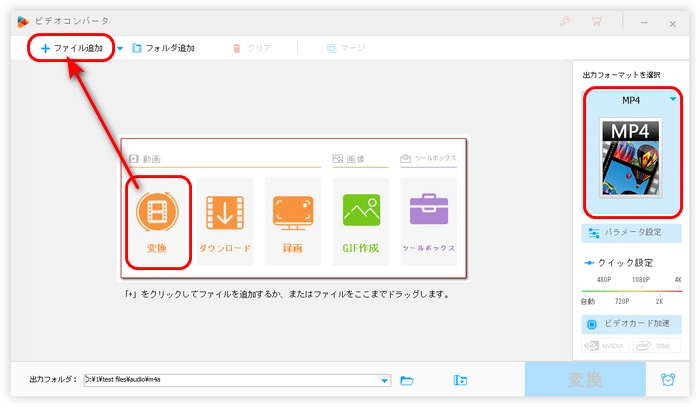Toggle the NVIDIA acceleration option
This screenshot has width=700, height=407.
coord(605,346)
